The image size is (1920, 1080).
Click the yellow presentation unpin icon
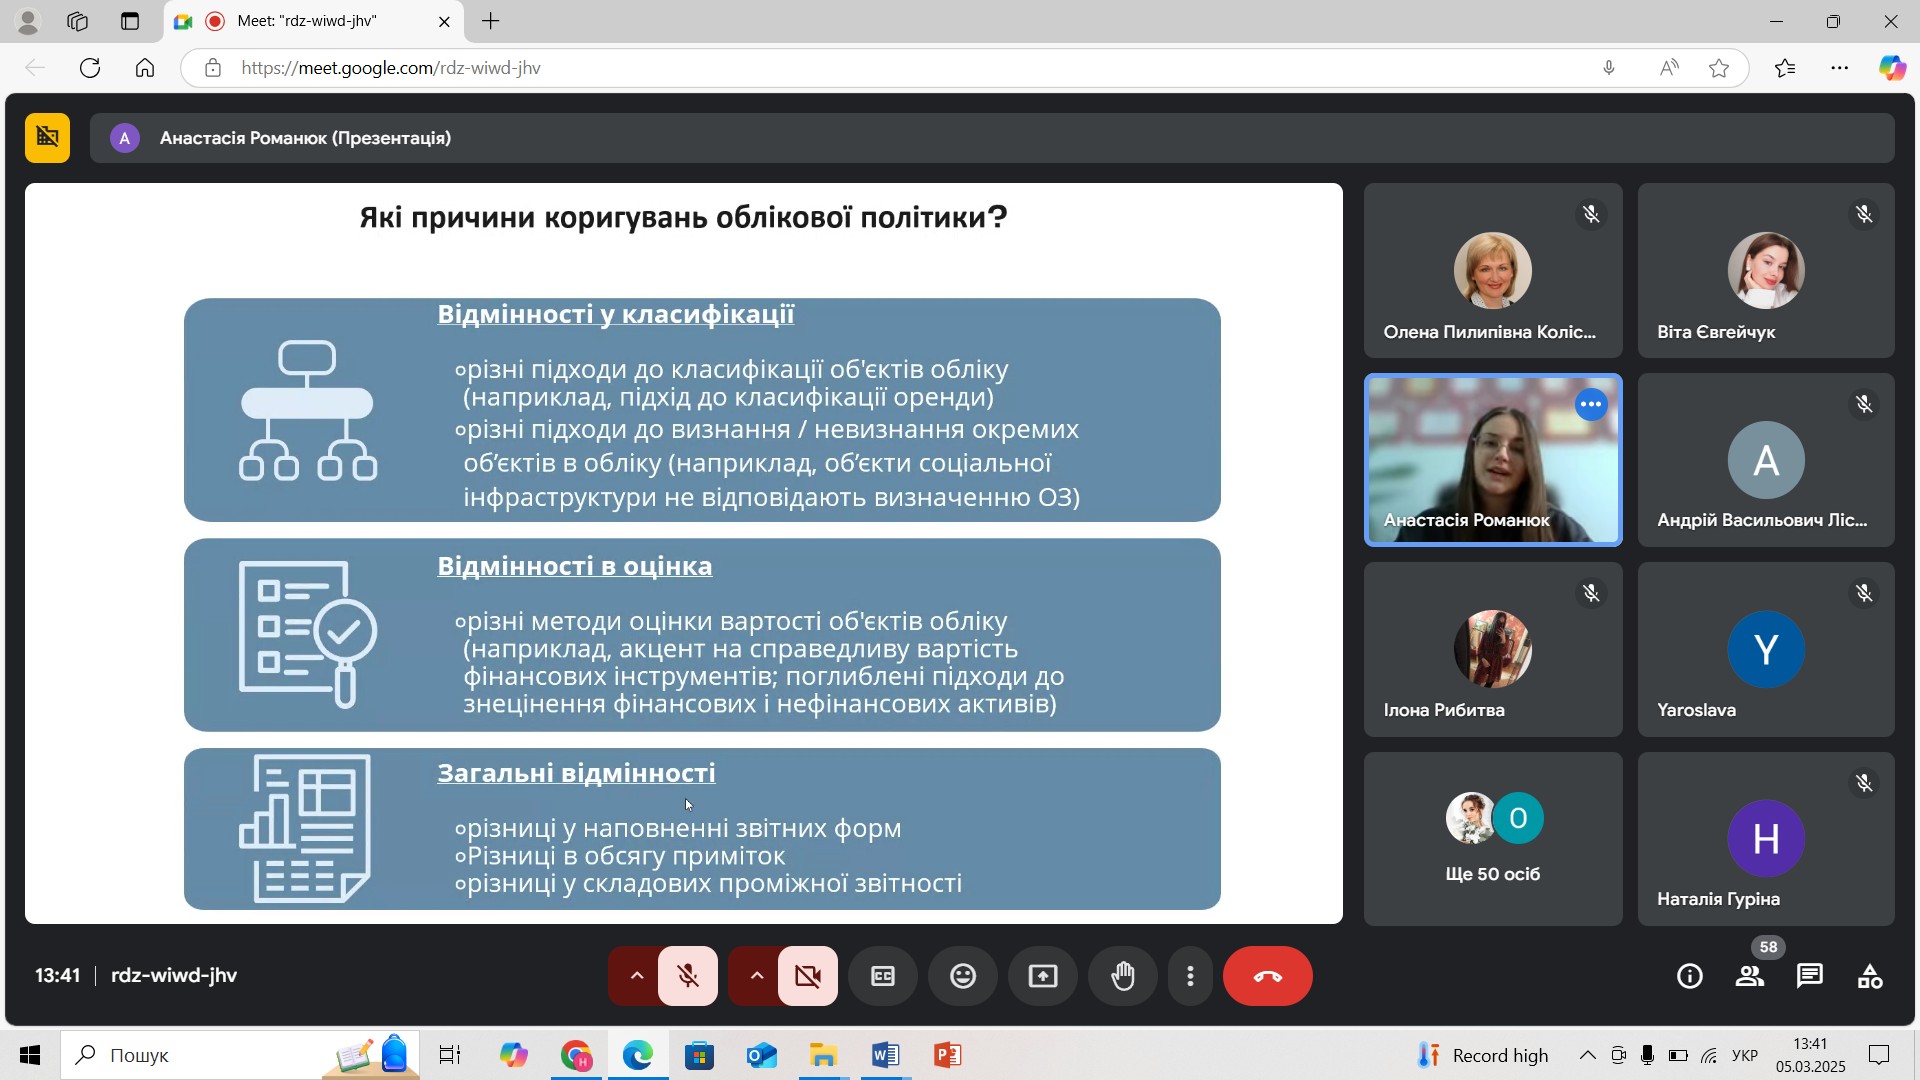click(x=47, y=138)
